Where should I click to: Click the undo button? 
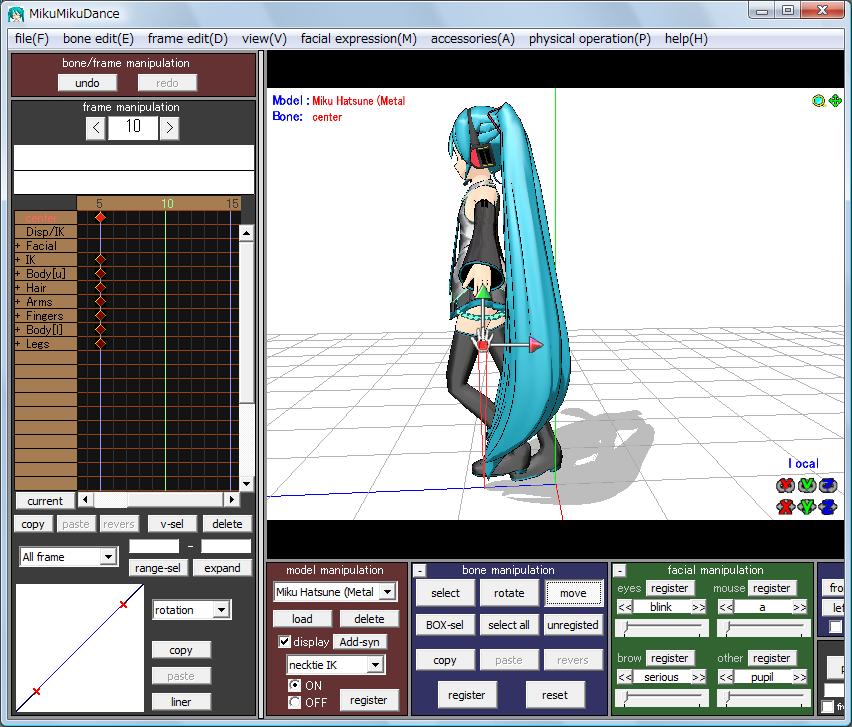click(87, 83)
